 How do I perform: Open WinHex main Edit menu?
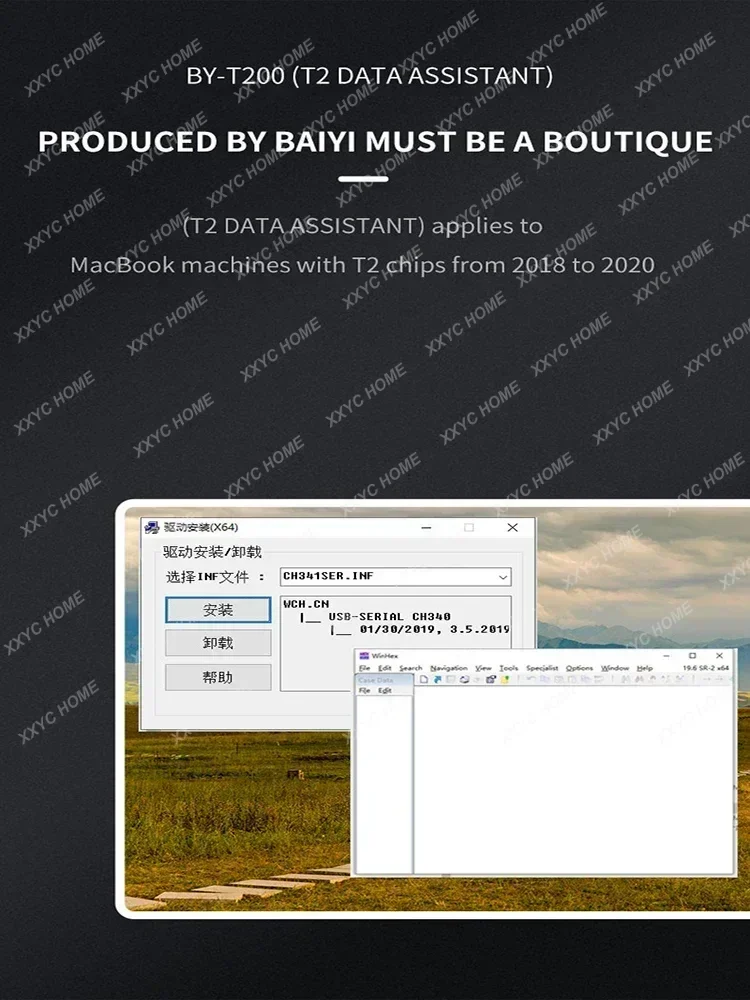coord(385,668)
